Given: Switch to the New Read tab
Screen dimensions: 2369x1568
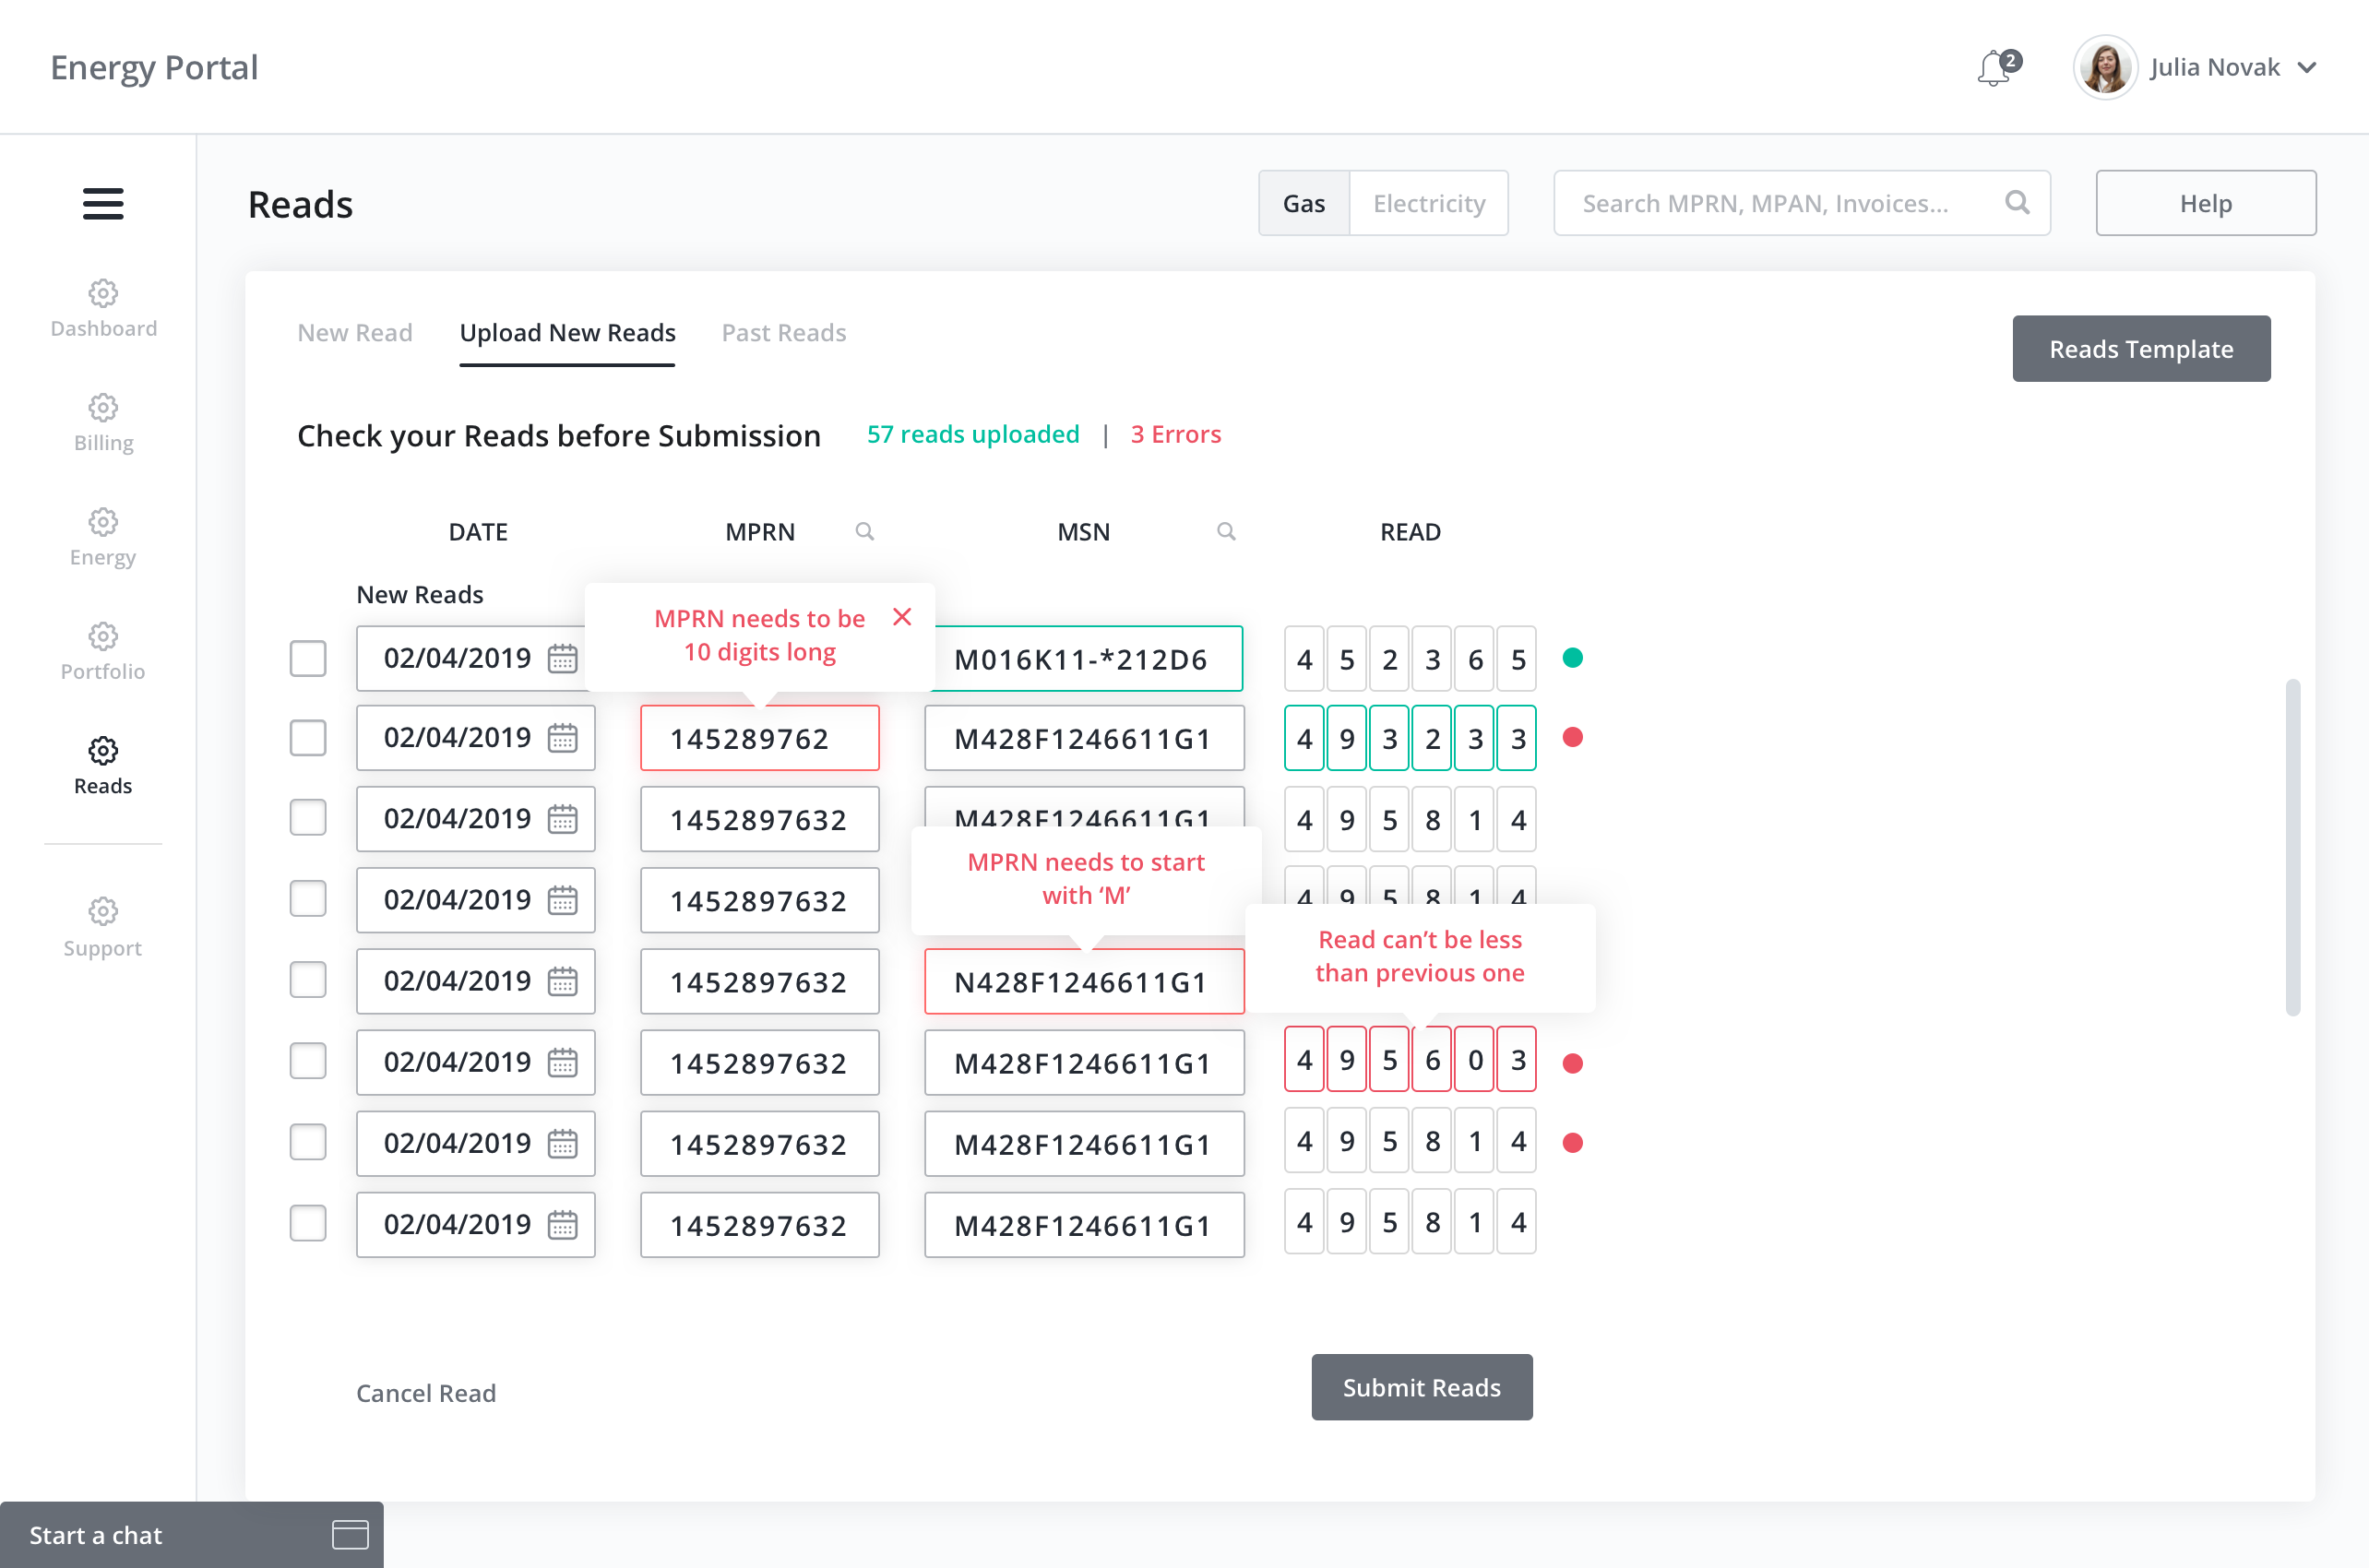Looking at the screenshot, I should pos(354,333).
